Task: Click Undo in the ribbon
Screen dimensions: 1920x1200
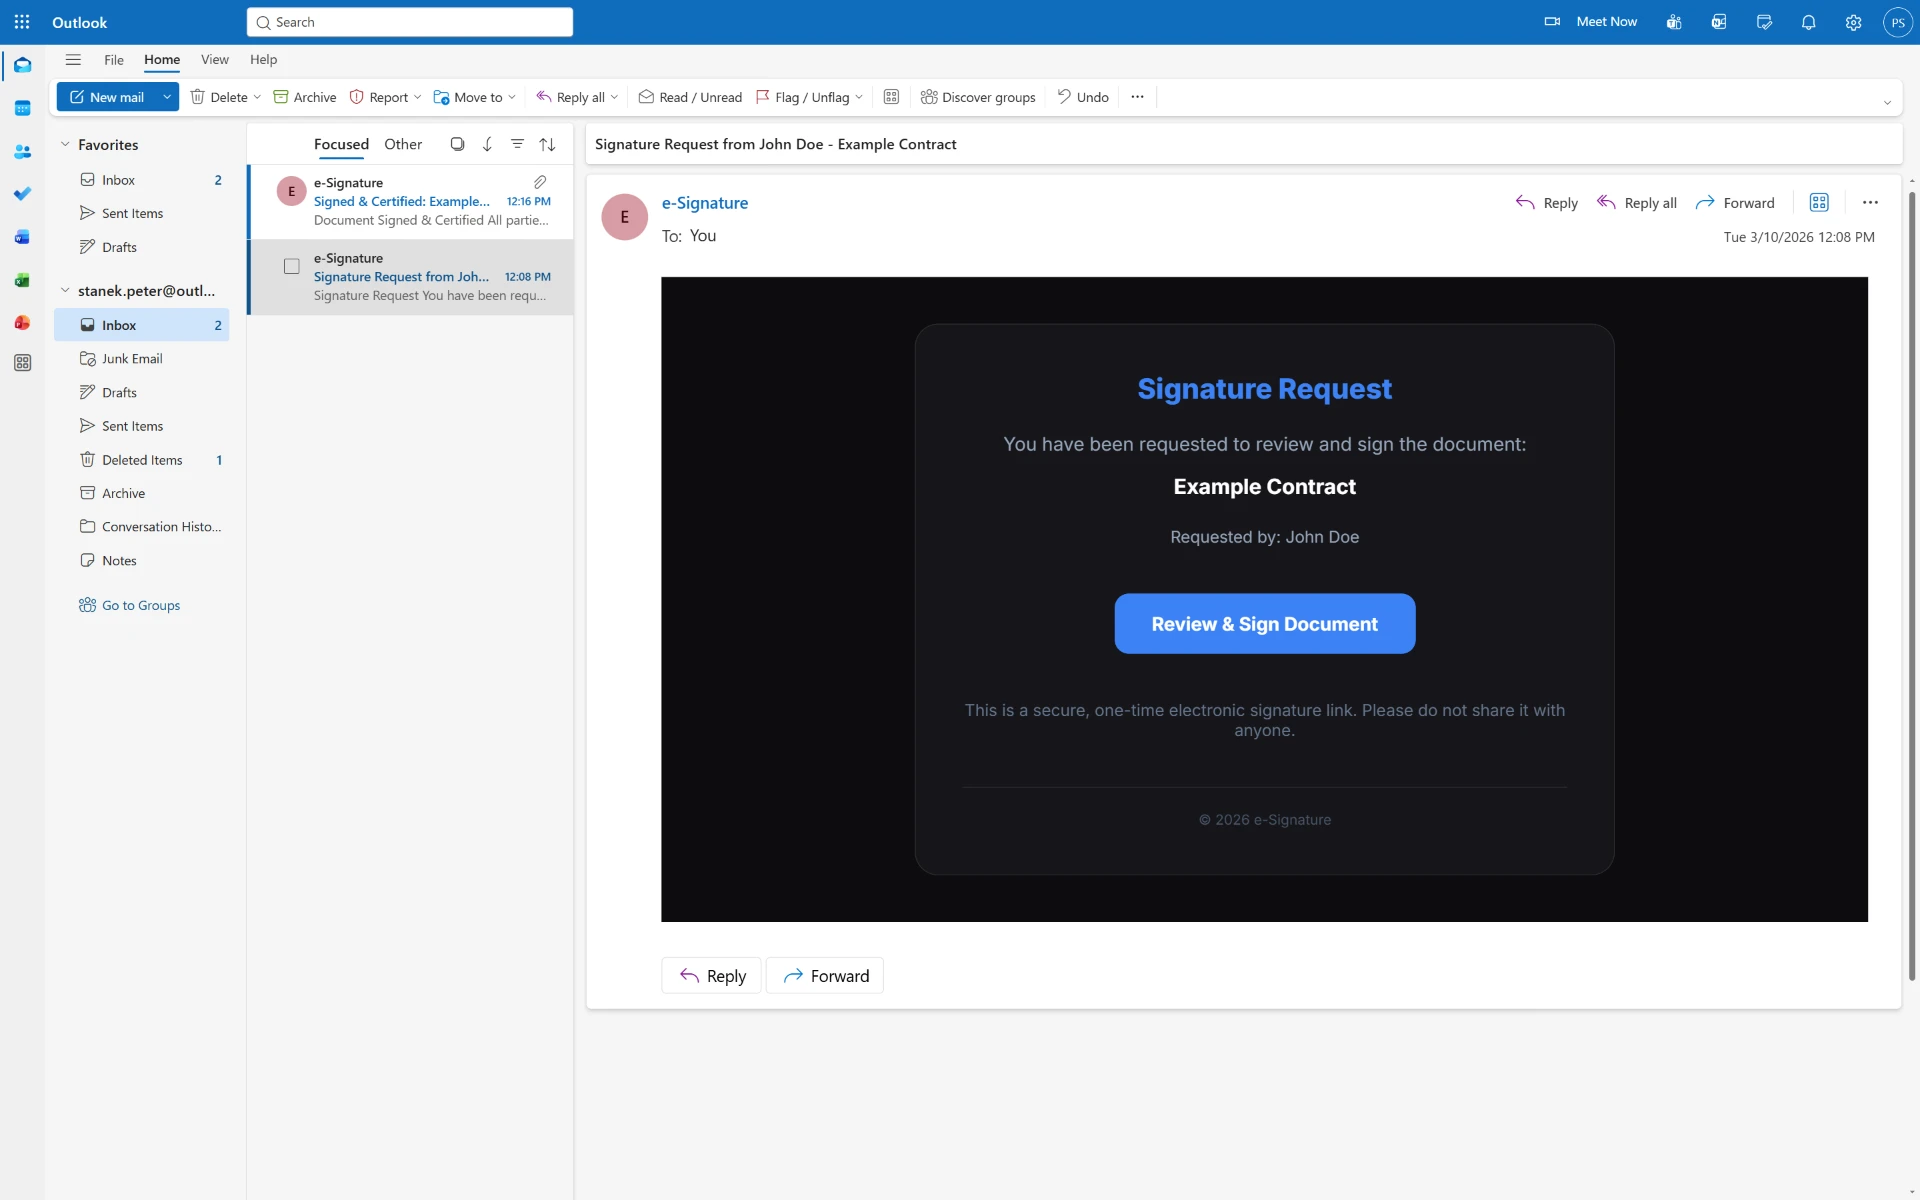Action: click(x=1083, y=97)
